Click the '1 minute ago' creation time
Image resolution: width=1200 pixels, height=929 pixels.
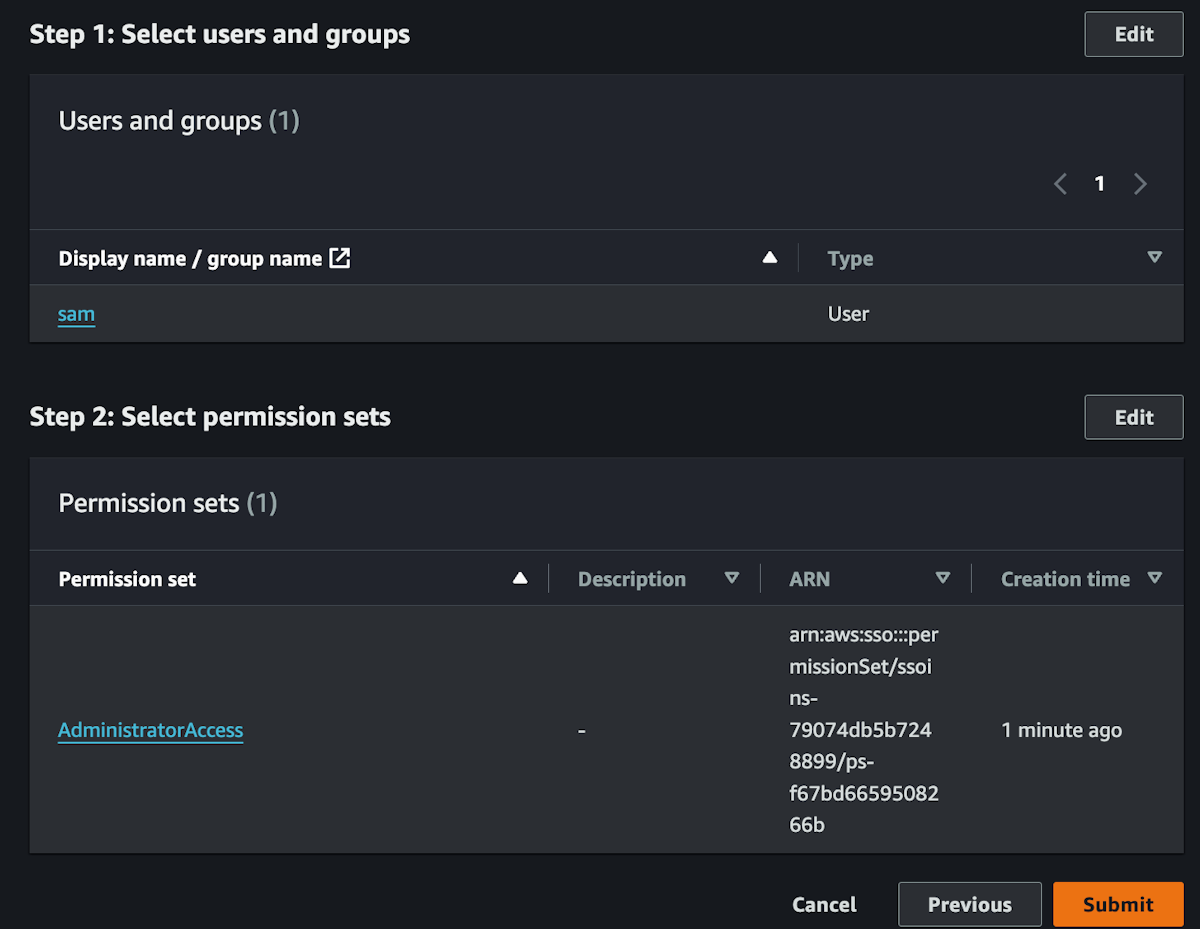pyautogui.click(x=1061, y=730)
